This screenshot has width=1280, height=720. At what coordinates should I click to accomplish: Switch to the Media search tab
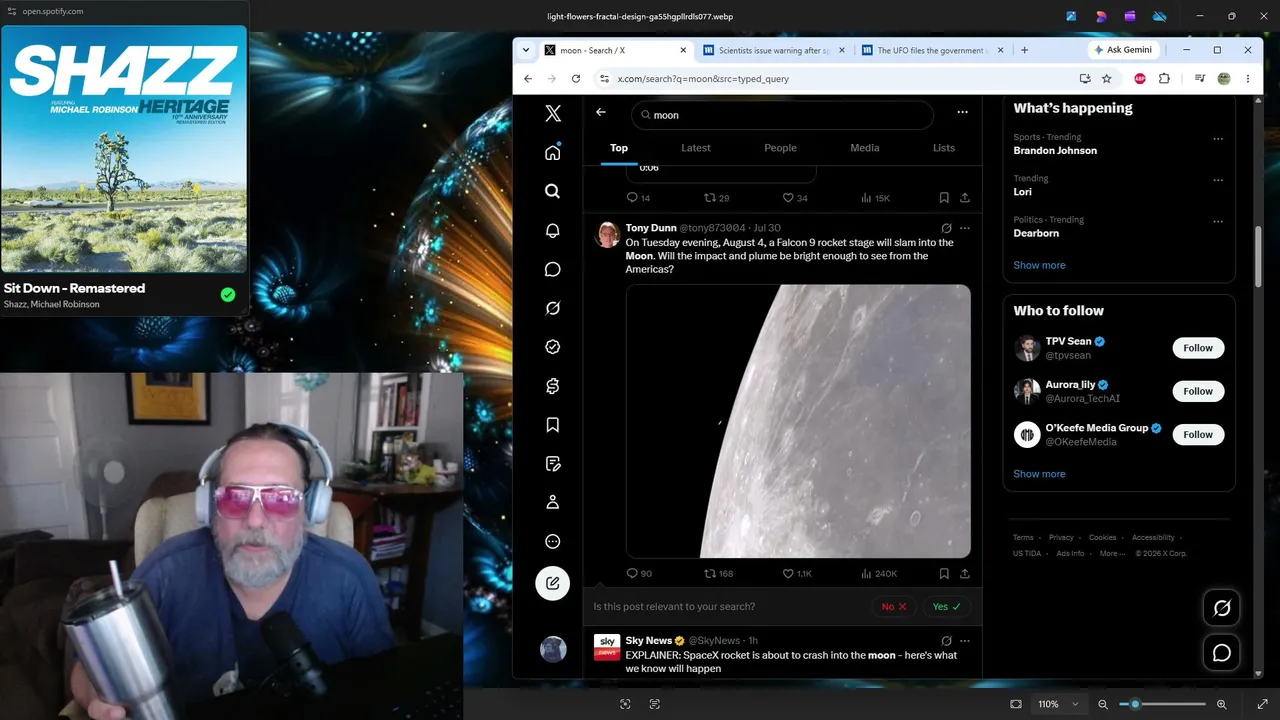point(865,148)
